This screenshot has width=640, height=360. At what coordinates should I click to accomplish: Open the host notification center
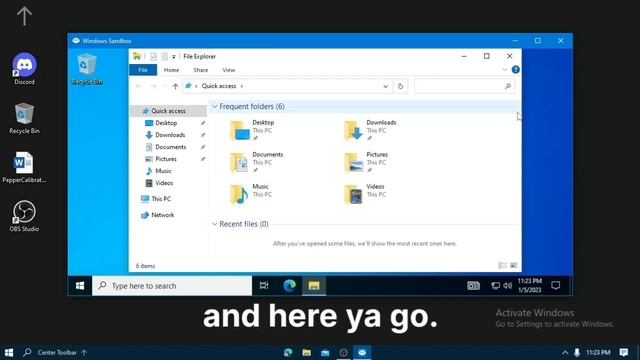624,352
